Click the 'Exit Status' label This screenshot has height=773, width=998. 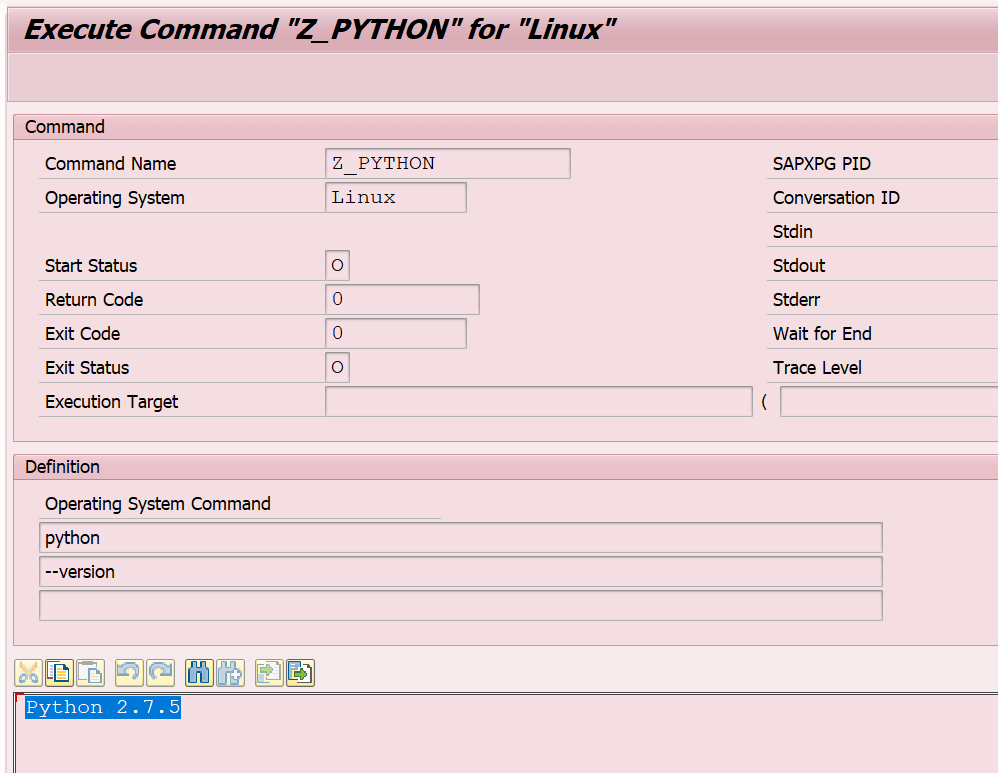[x=87, y=368]
